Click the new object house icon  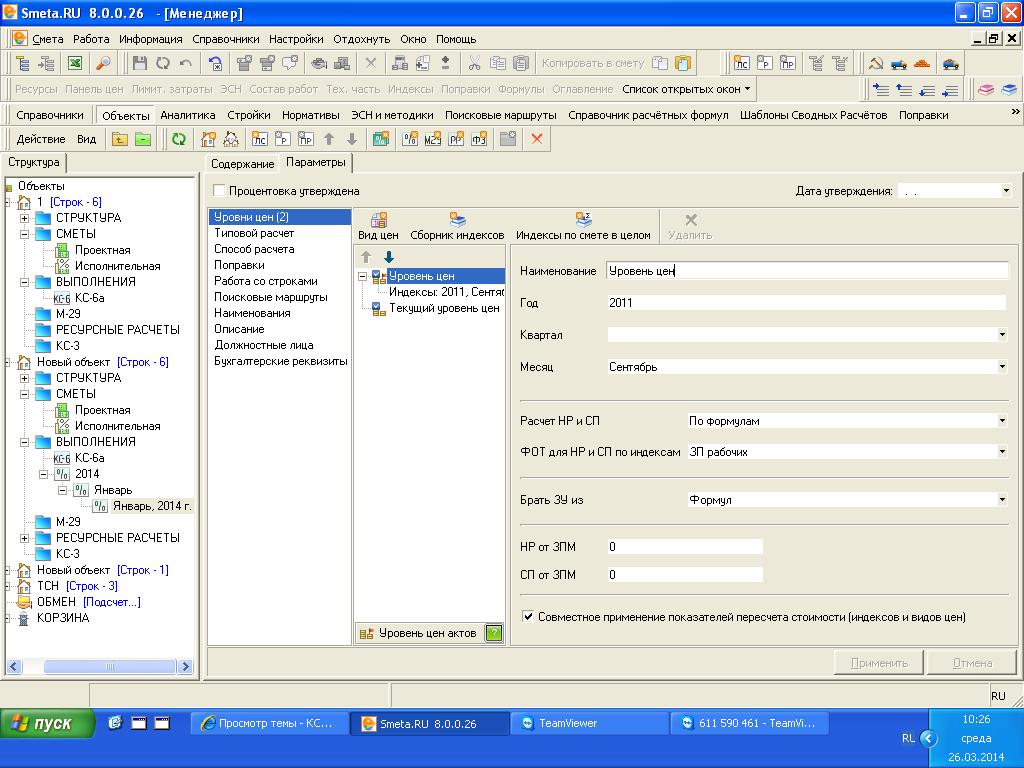pos(208,138)
